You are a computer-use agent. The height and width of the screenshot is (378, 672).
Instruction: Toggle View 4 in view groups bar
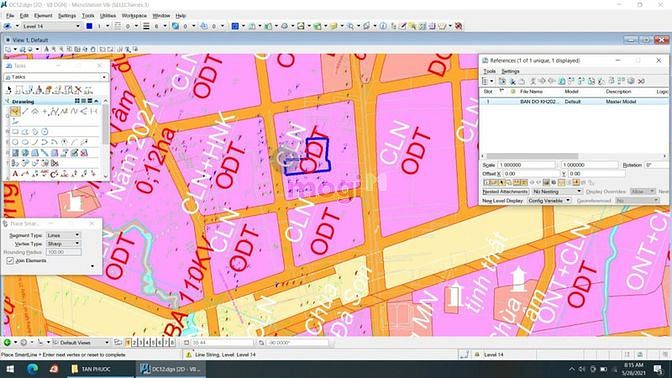pyautogui.click(x=147, y=342)
